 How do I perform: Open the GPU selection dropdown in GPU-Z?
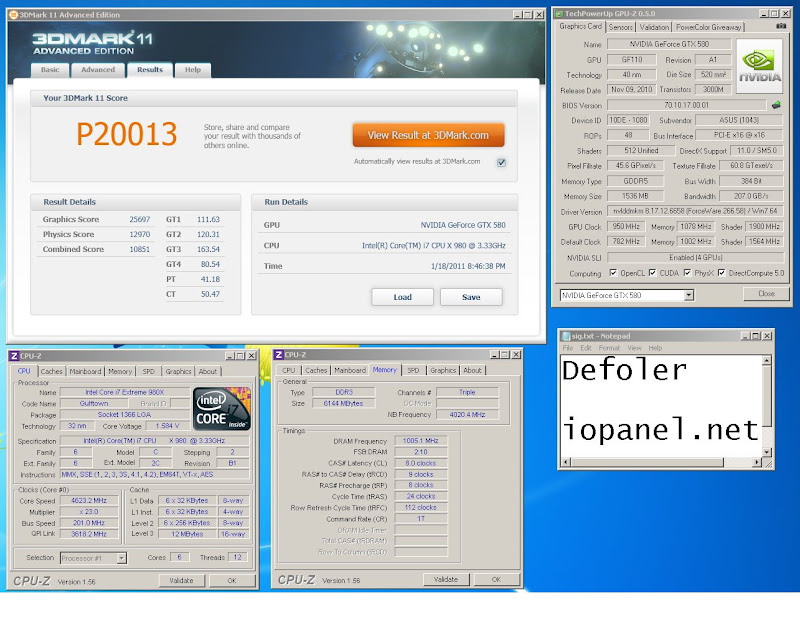tap(688, 295)
